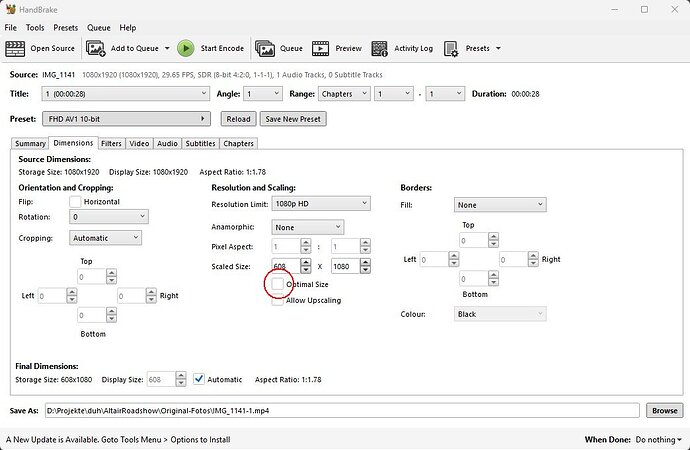Click the cropping Bottom value stepper

tap(111, 315)
